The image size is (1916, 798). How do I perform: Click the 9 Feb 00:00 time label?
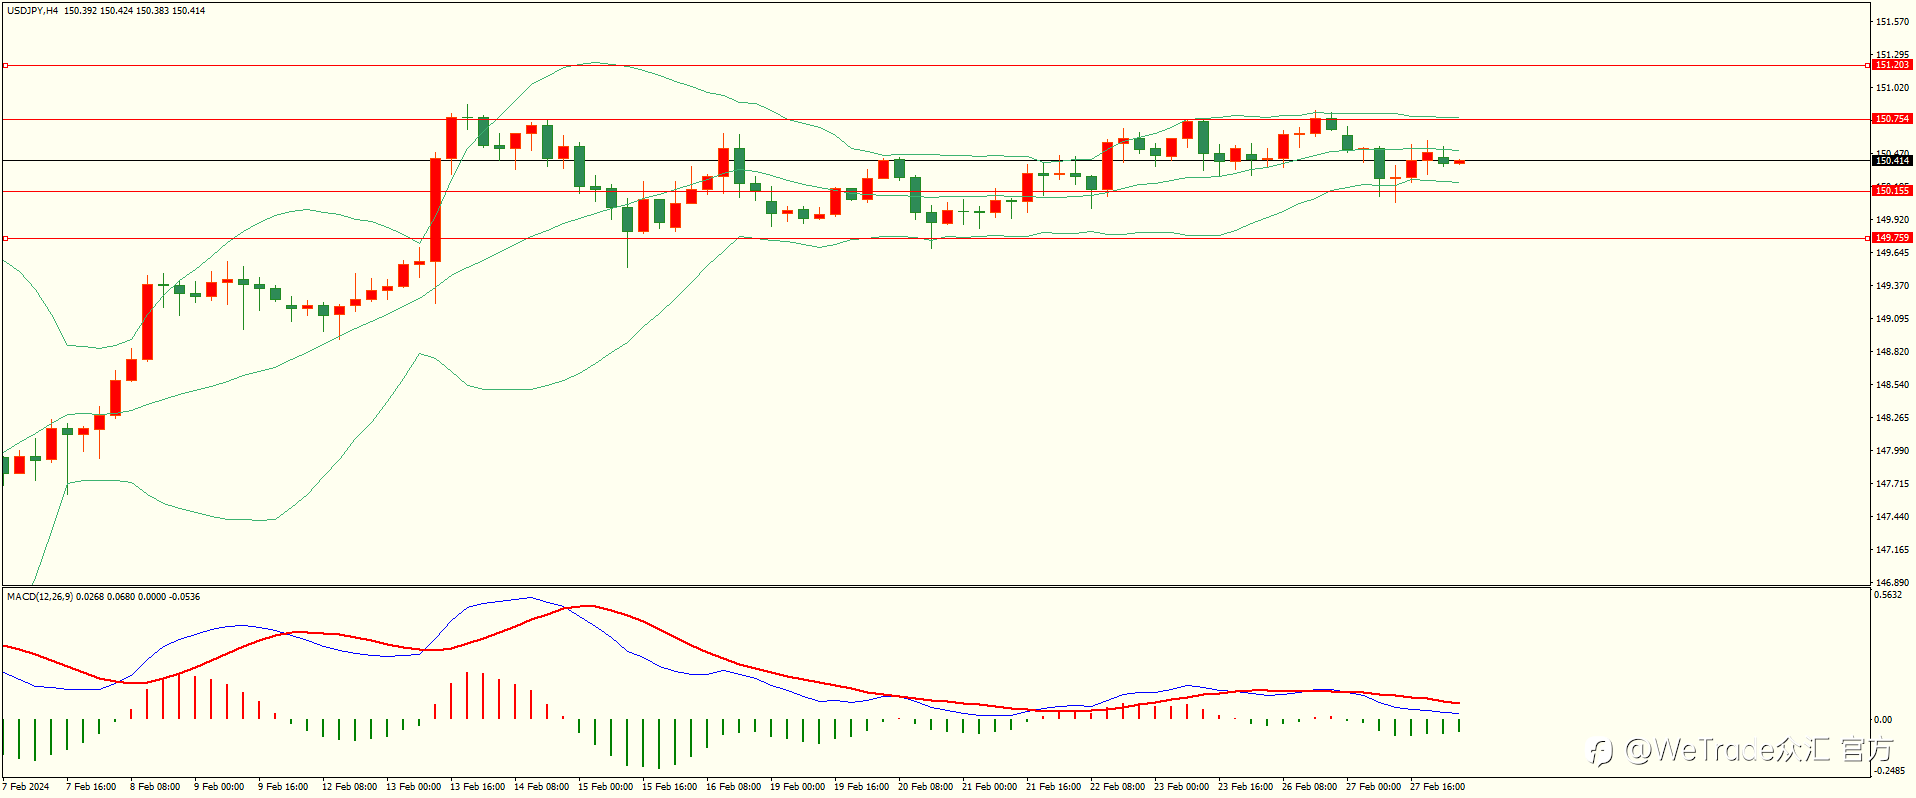(x=219, y=787)
